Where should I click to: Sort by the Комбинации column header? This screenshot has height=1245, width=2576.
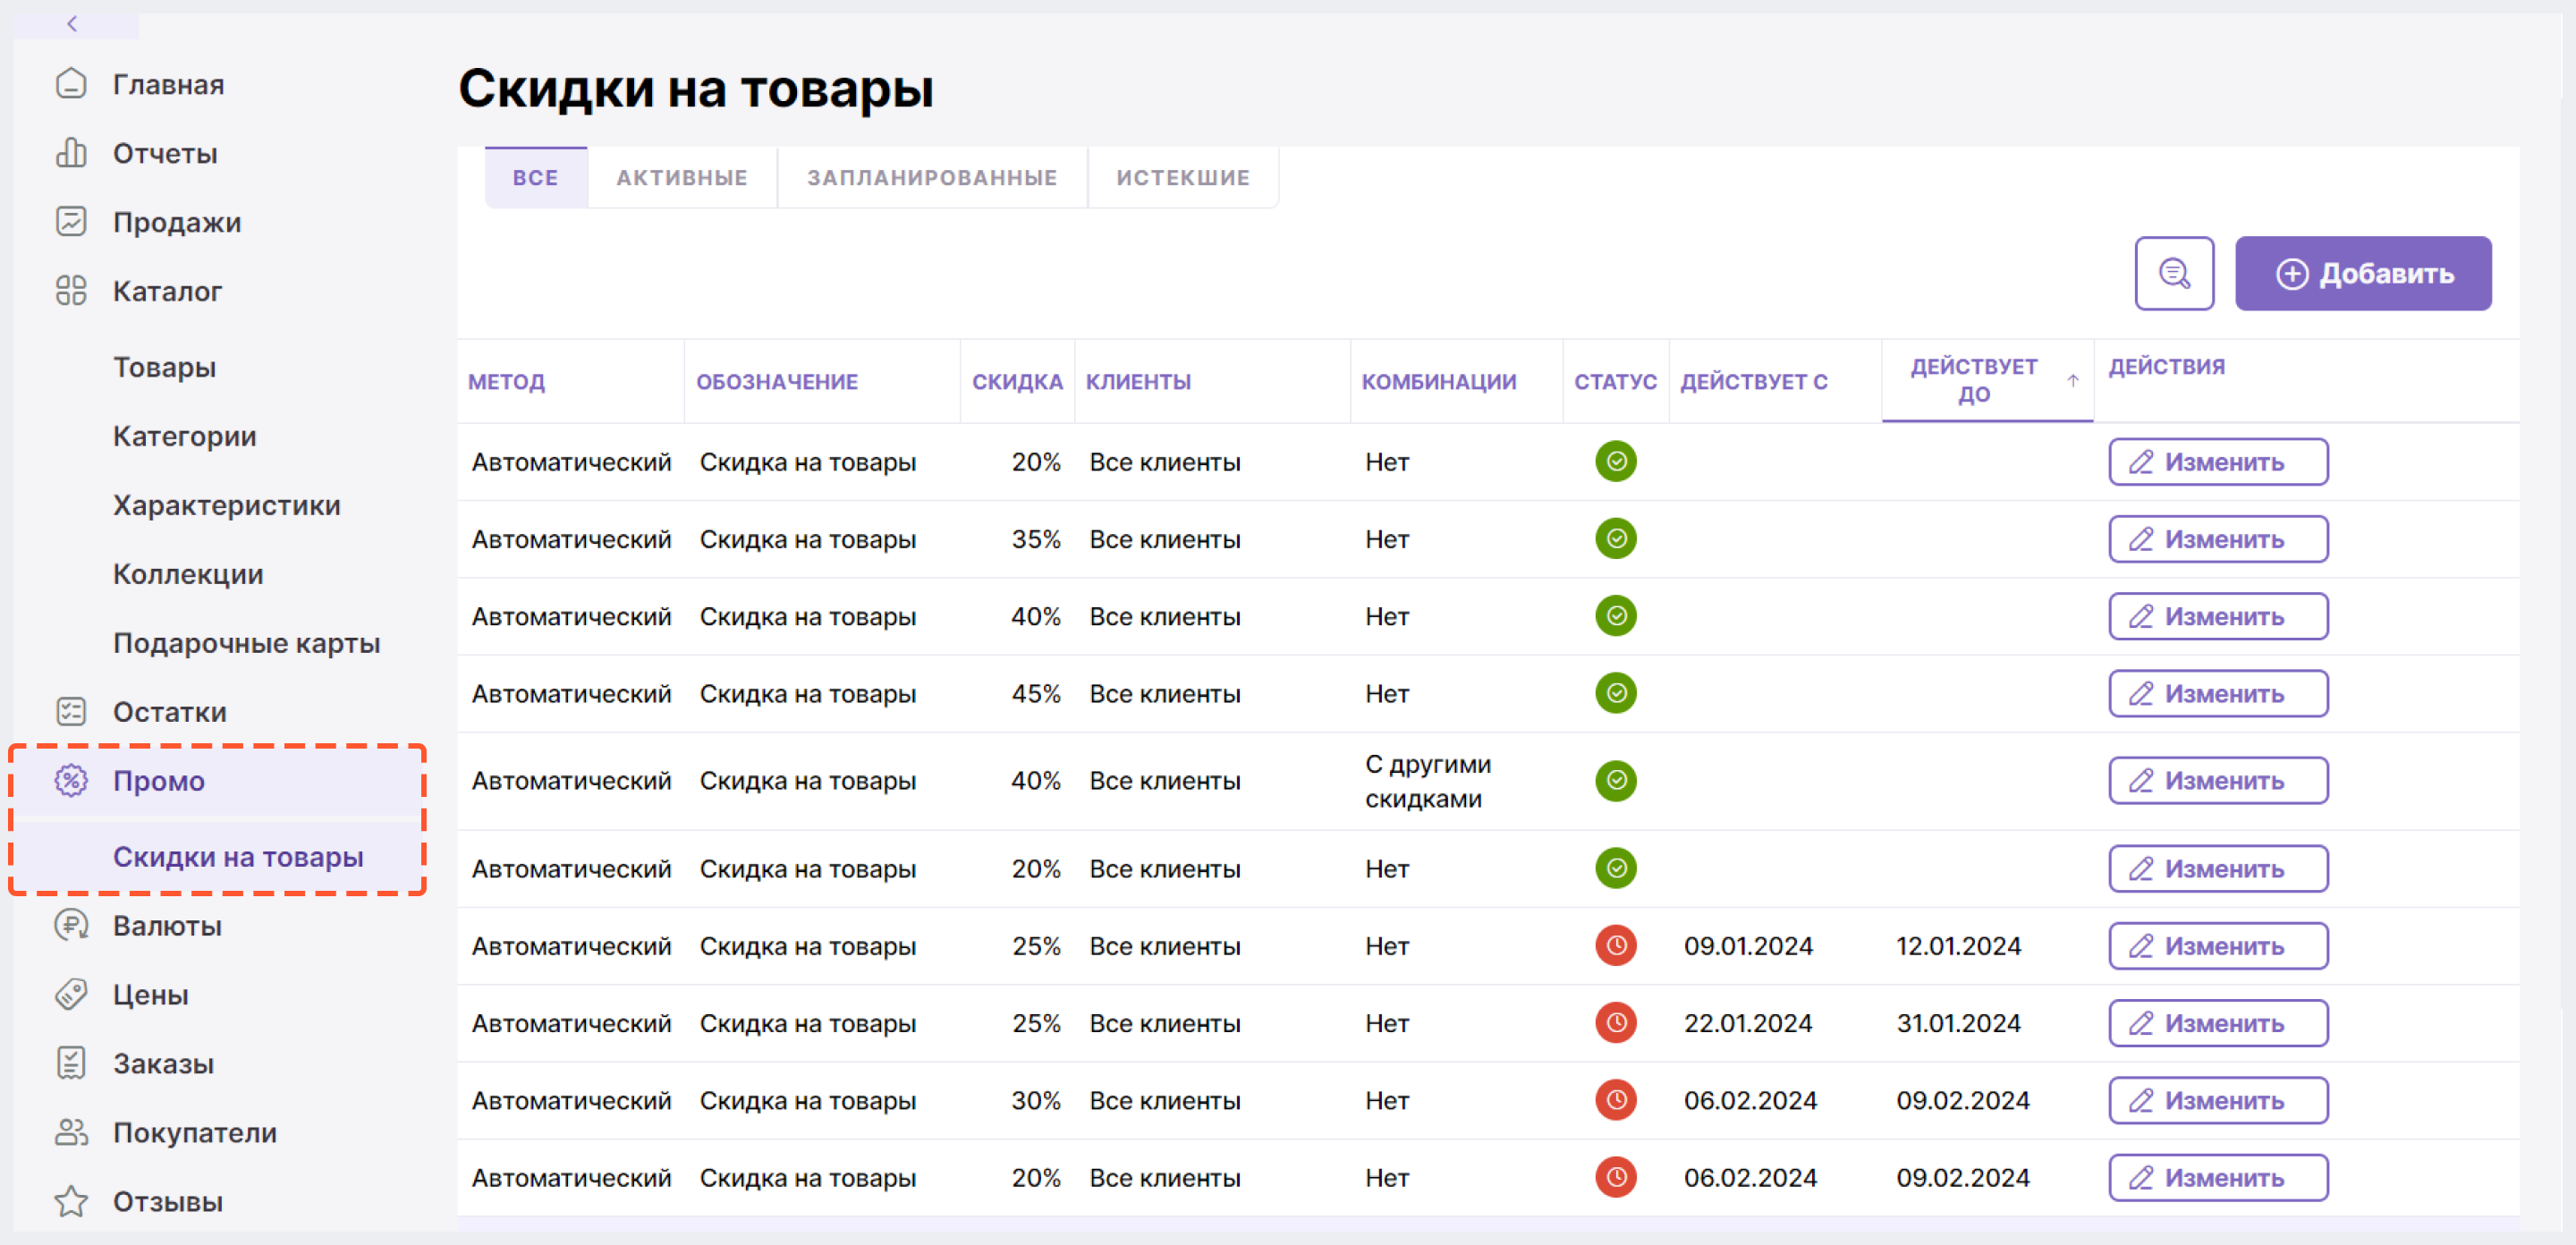coord(1439,381)
